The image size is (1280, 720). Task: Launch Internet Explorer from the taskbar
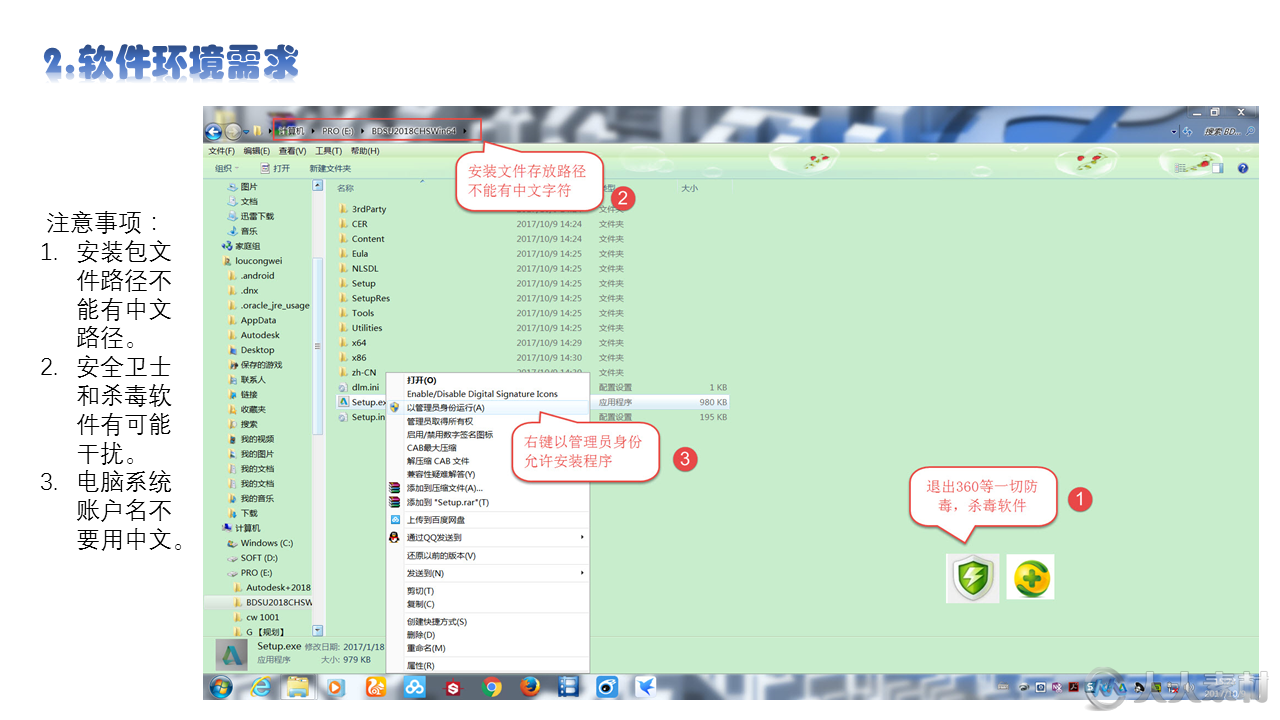tap(261, 687)
